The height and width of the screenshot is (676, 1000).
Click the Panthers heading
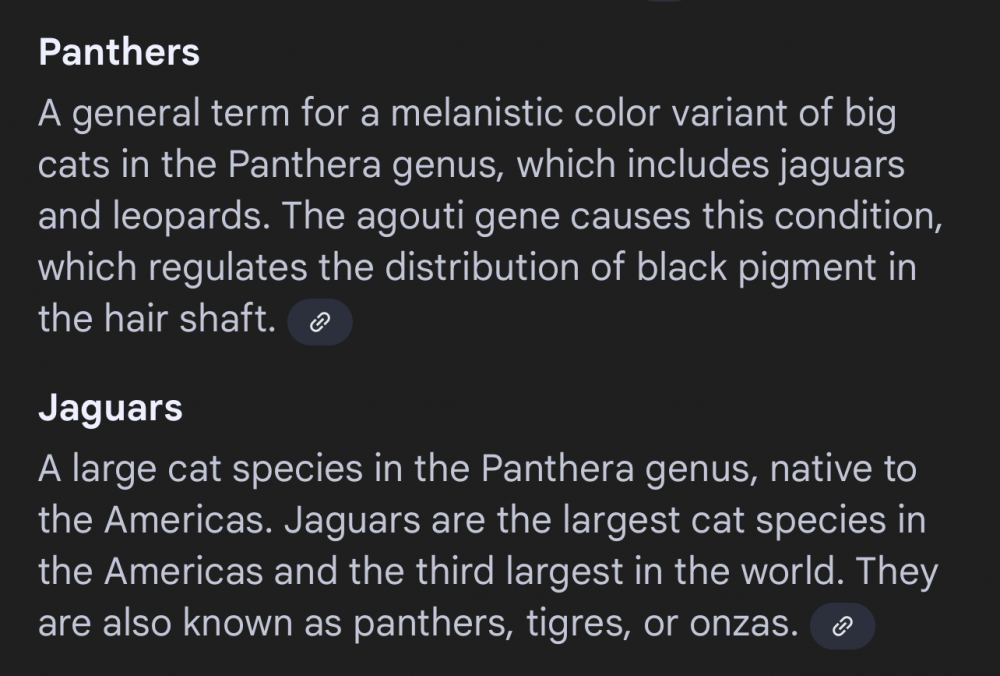tap(119, 52)
